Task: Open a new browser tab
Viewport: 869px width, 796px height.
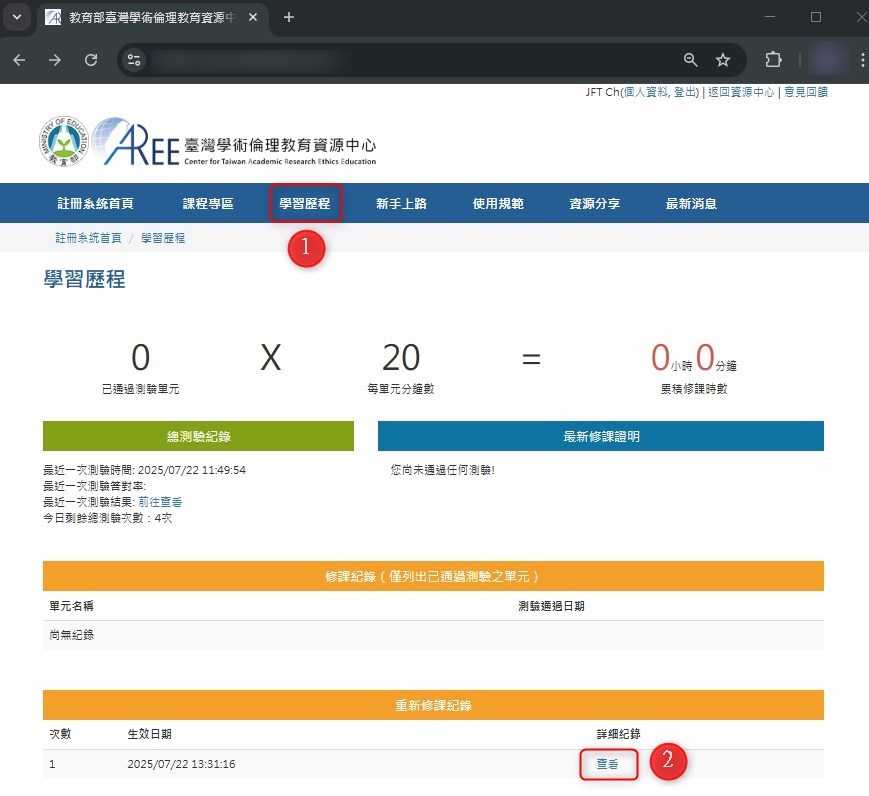Action: (289, 17)
